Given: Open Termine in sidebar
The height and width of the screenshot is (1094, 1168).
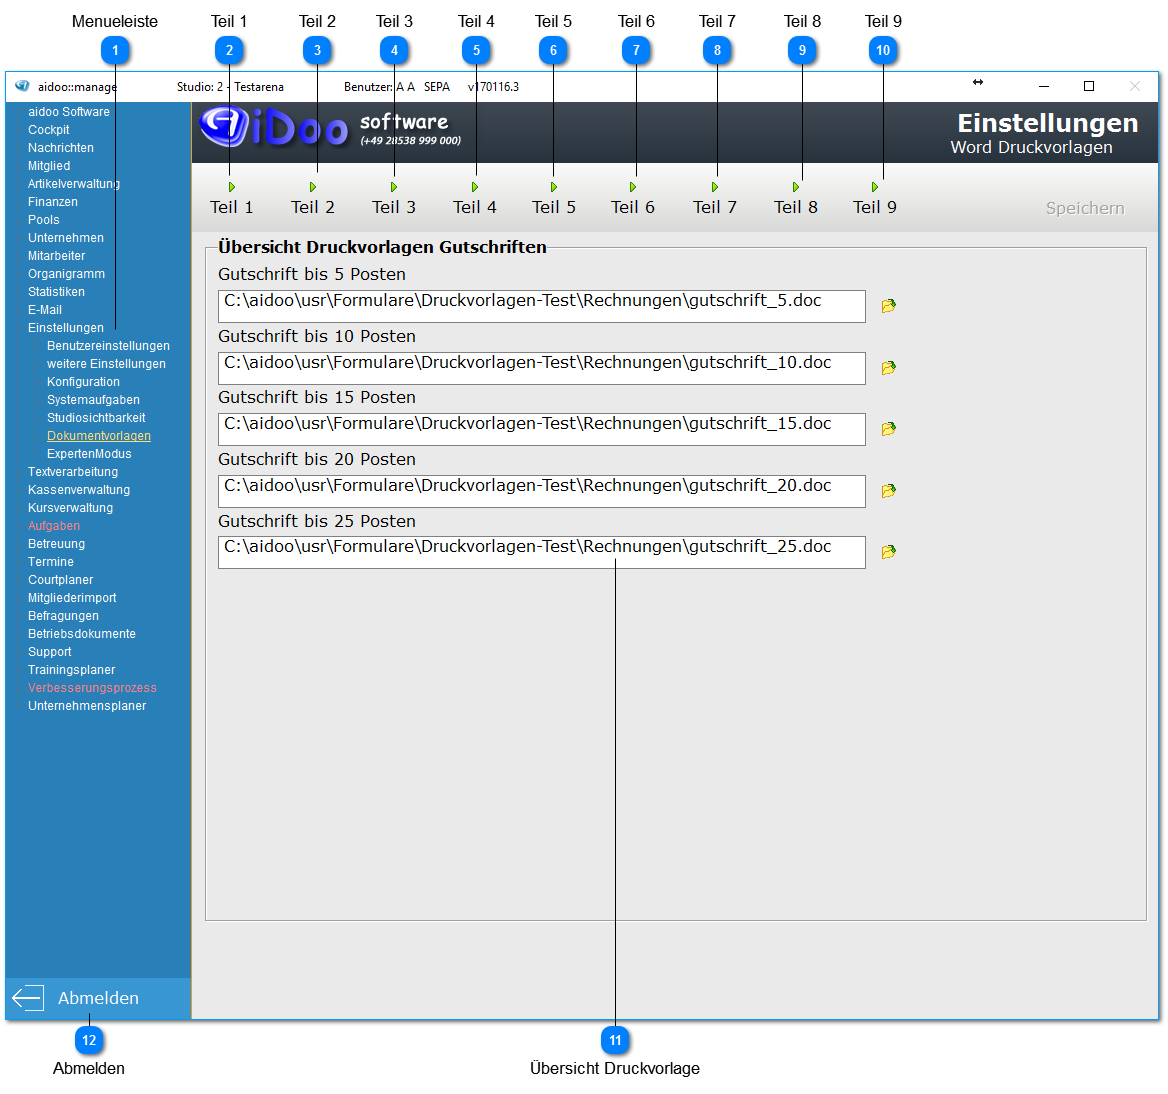Looking at the screenshot, I should pos(51,562).
